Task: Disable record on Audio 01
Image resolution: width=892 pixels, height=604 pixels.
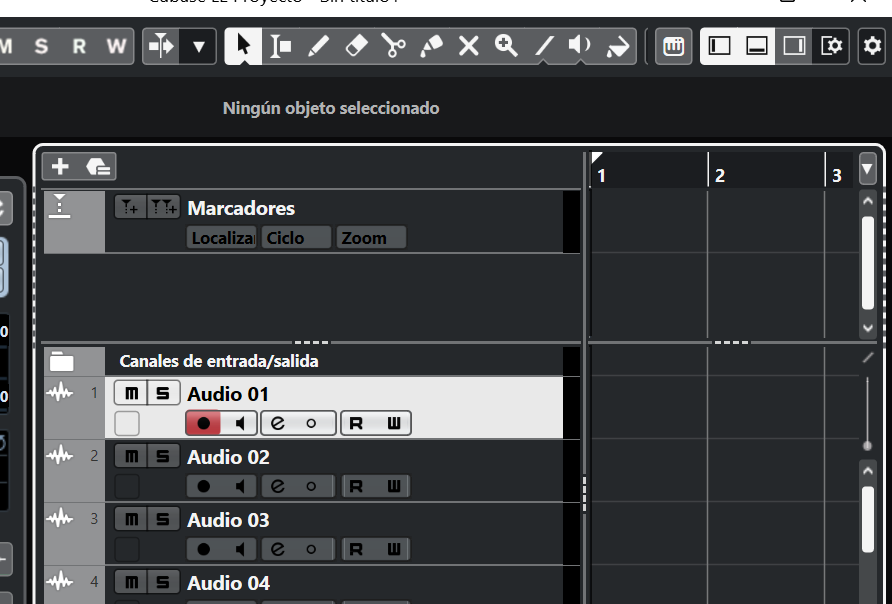Action: (x=203, y=424)
